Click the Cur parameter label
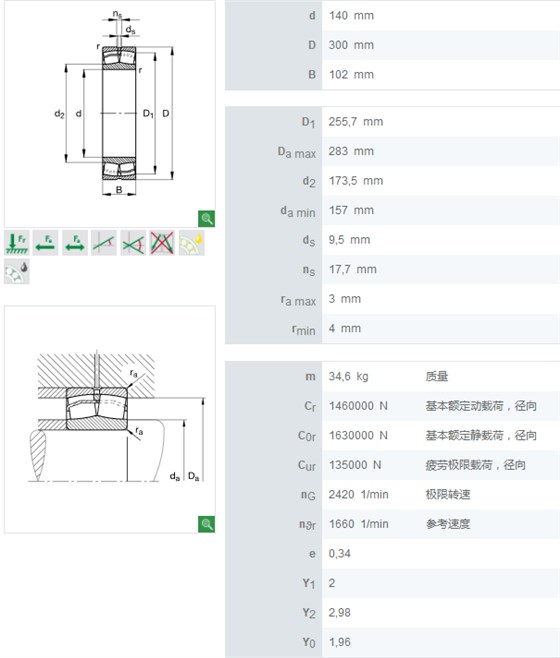 pyautogui.click(x=307, y=466)
